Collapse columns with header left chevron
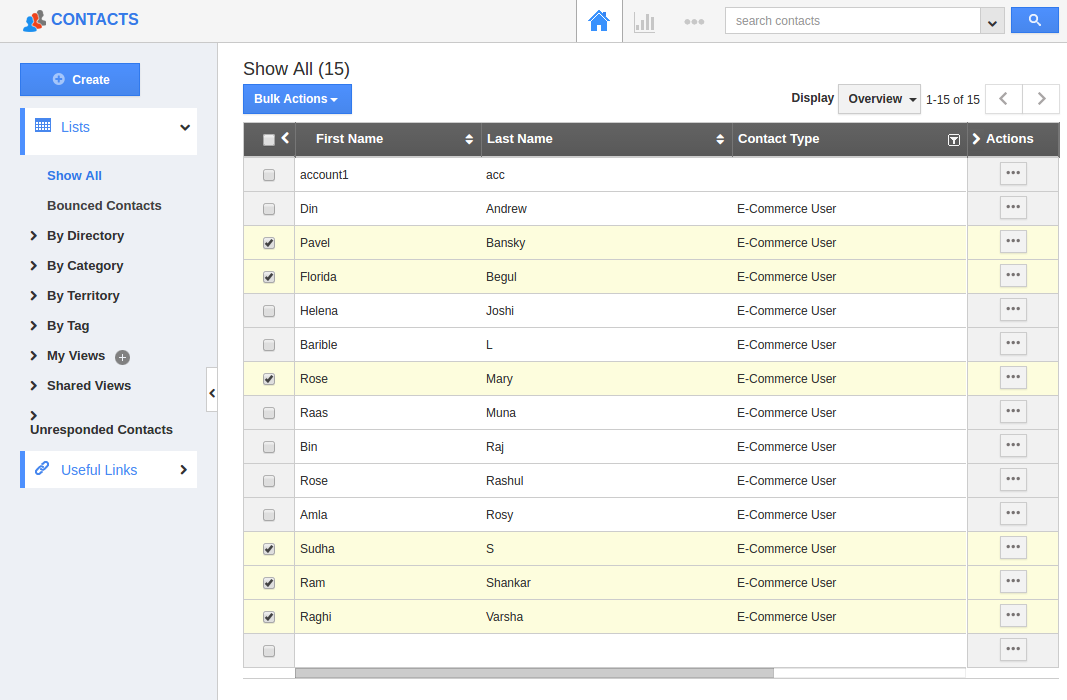 [x=285, y=138]
